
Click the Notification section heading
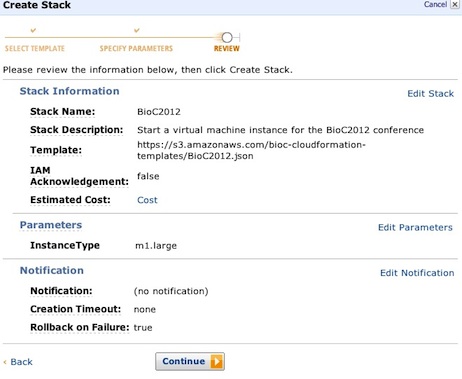coord(52,271)
